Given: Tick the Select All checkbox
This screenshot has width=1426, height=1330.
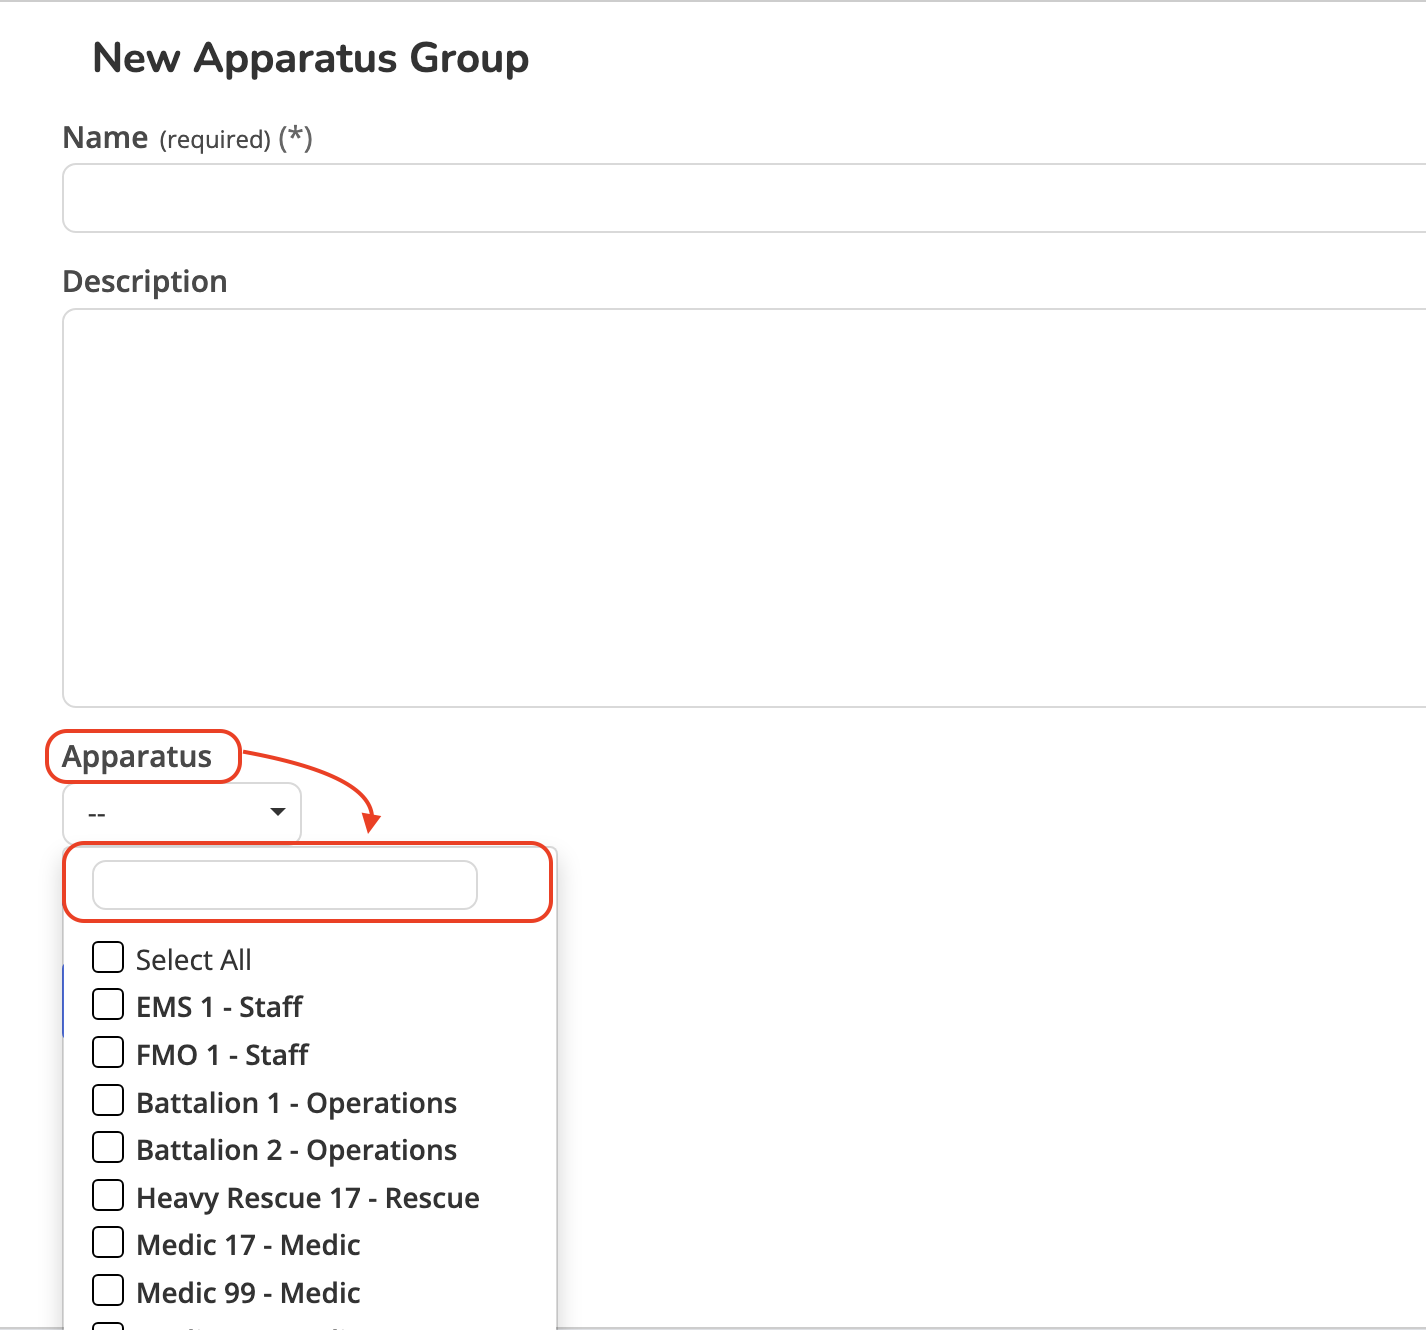Looking at the screenshot, I should click(x=108, y=958).
